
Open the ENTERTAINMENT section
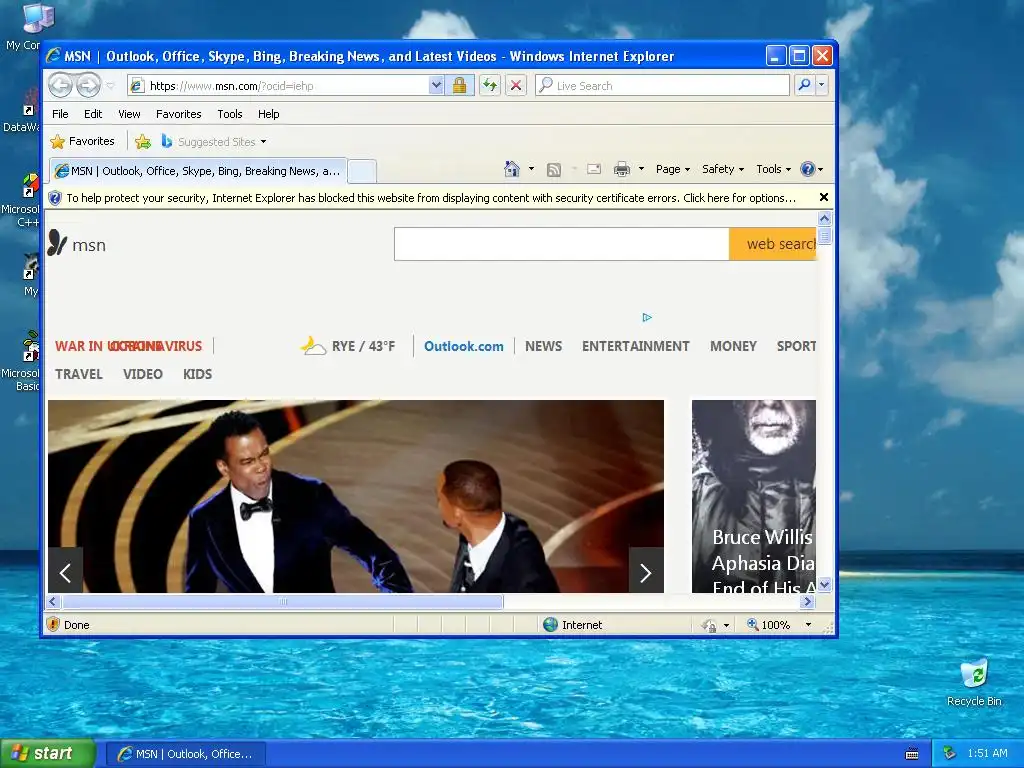(635, 346)
